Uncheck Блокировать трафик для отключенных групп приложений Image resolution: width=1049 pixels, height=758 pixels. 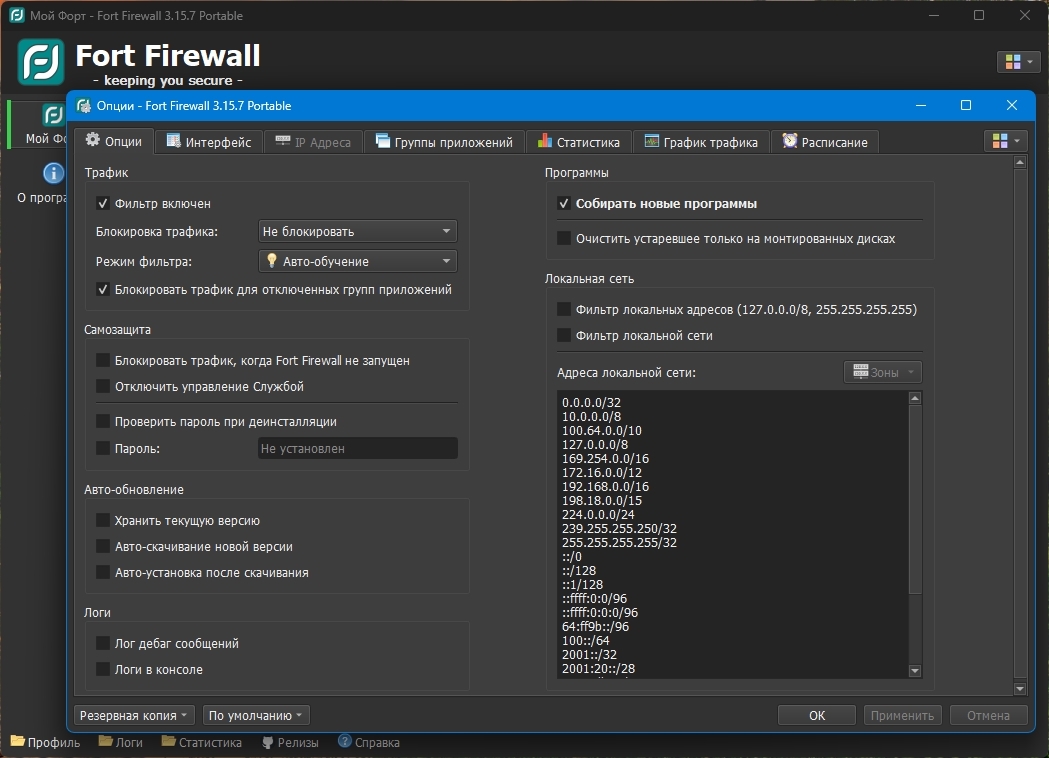pyautogui.click(x=103, y=290)
